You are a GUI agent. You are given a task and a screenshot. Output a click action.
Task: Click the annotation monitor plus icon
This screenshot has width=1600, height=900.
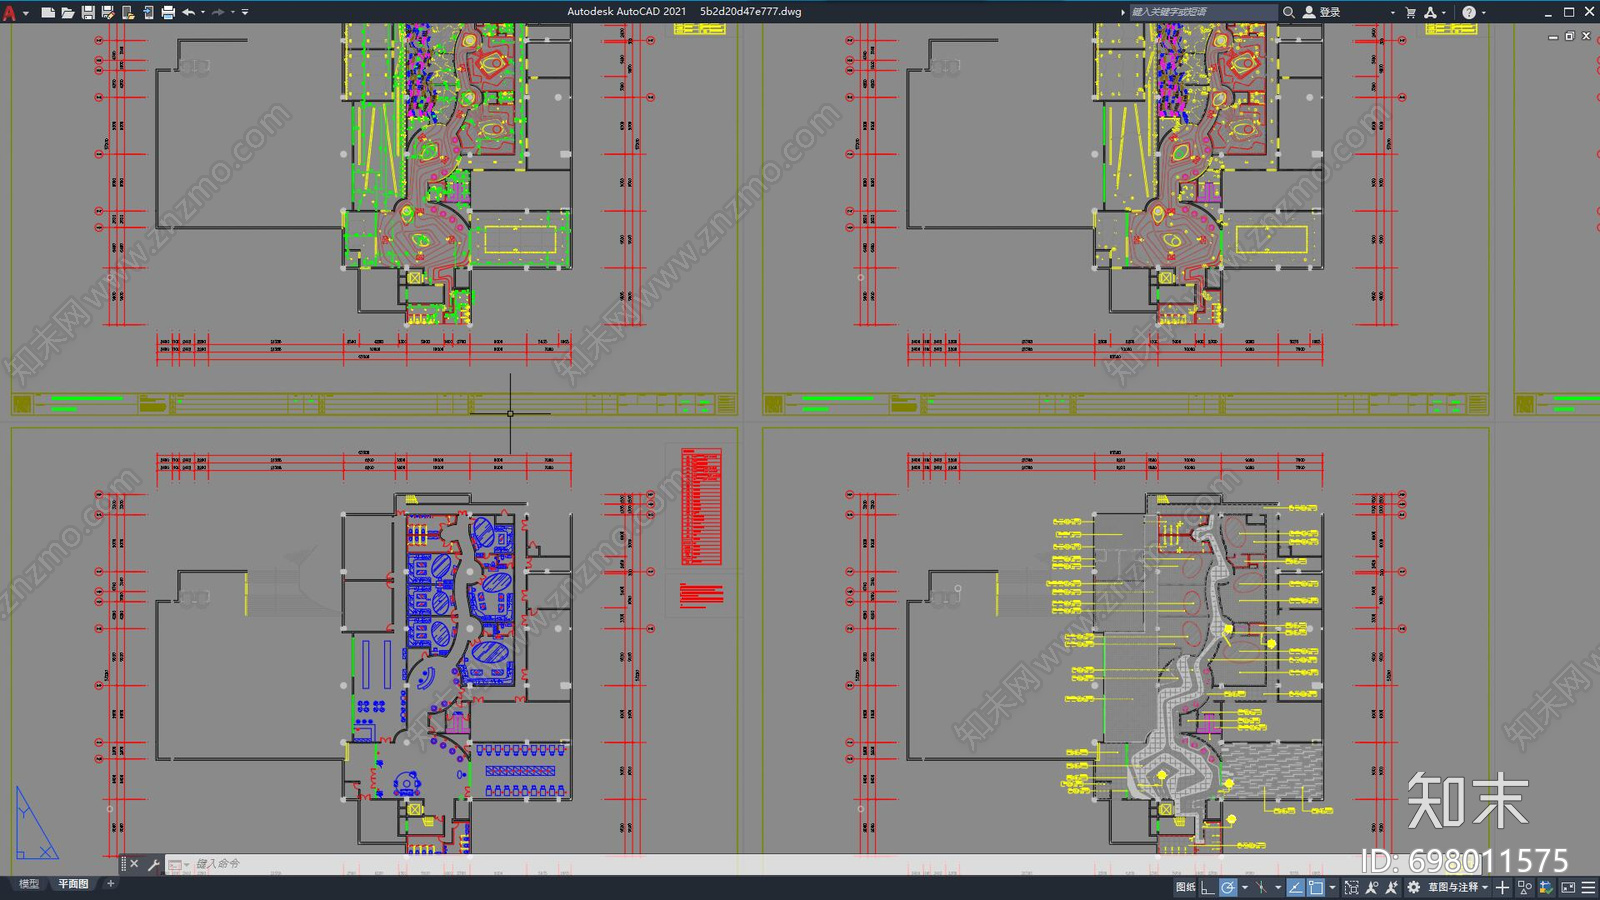(1502, 887)
